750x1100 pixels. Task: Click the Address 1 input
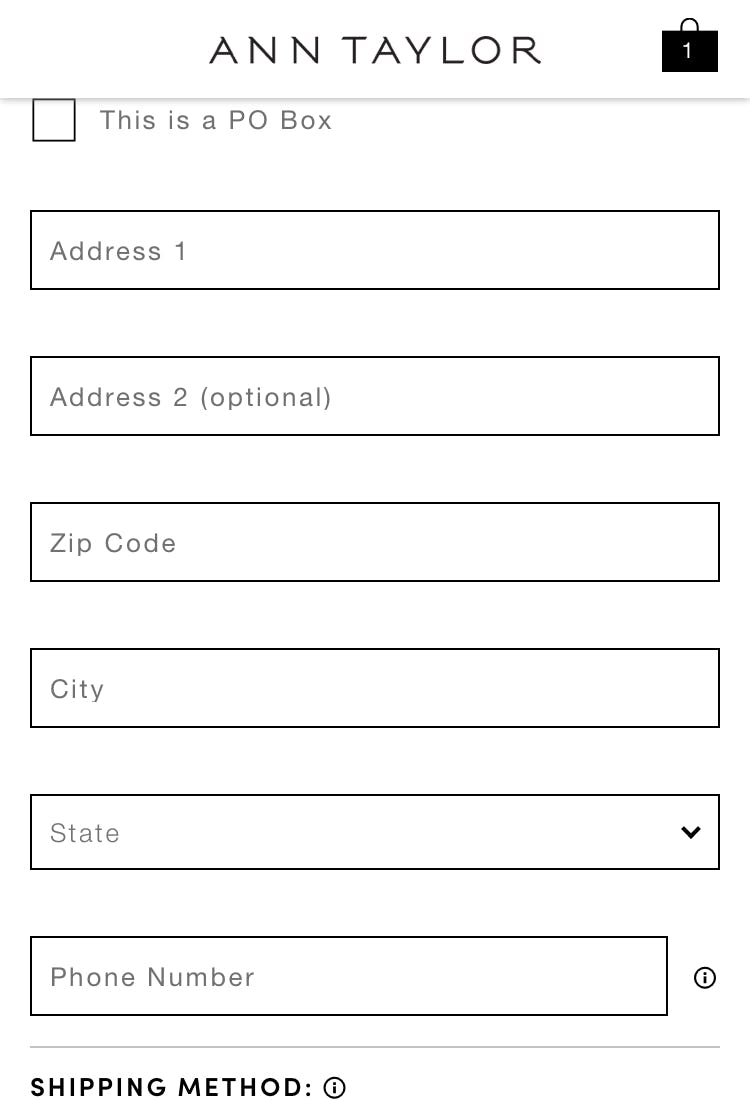point(375,250)
